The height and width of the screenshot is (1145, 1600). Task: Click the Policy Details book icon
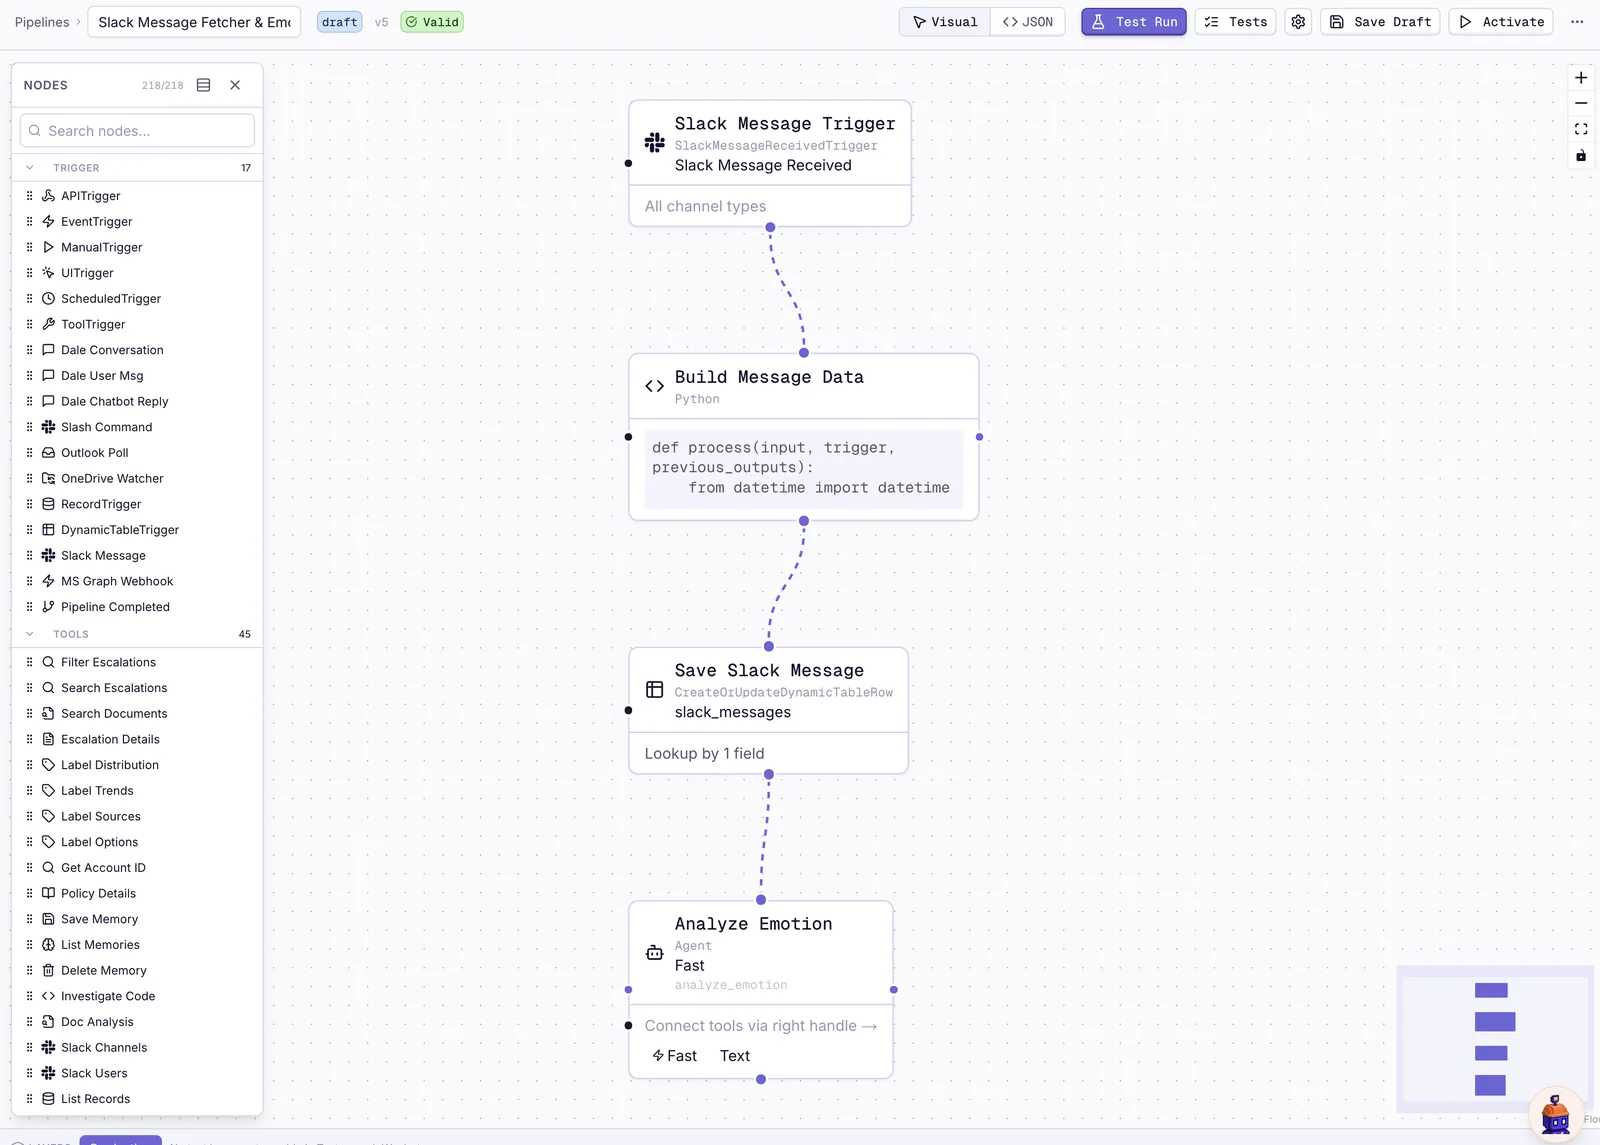pyautogui.click(x=48, y=894)
